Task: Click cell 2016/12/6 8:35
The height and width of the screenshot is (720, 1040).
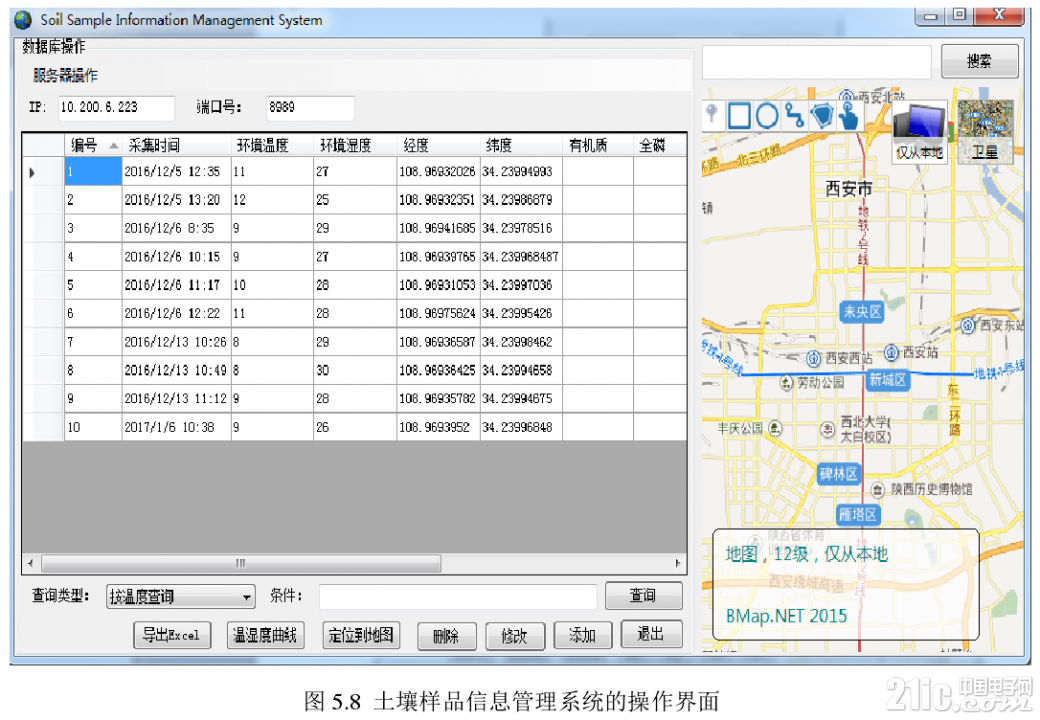Action: coord(176,228)
